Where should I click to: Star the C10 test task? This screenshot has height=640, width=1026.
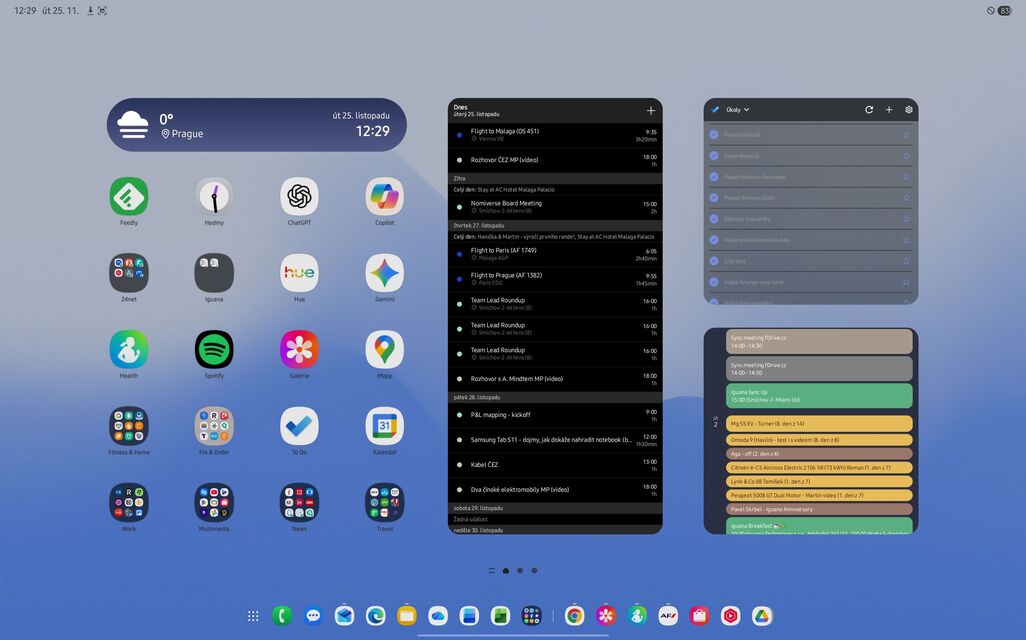(x=906, y=261)
